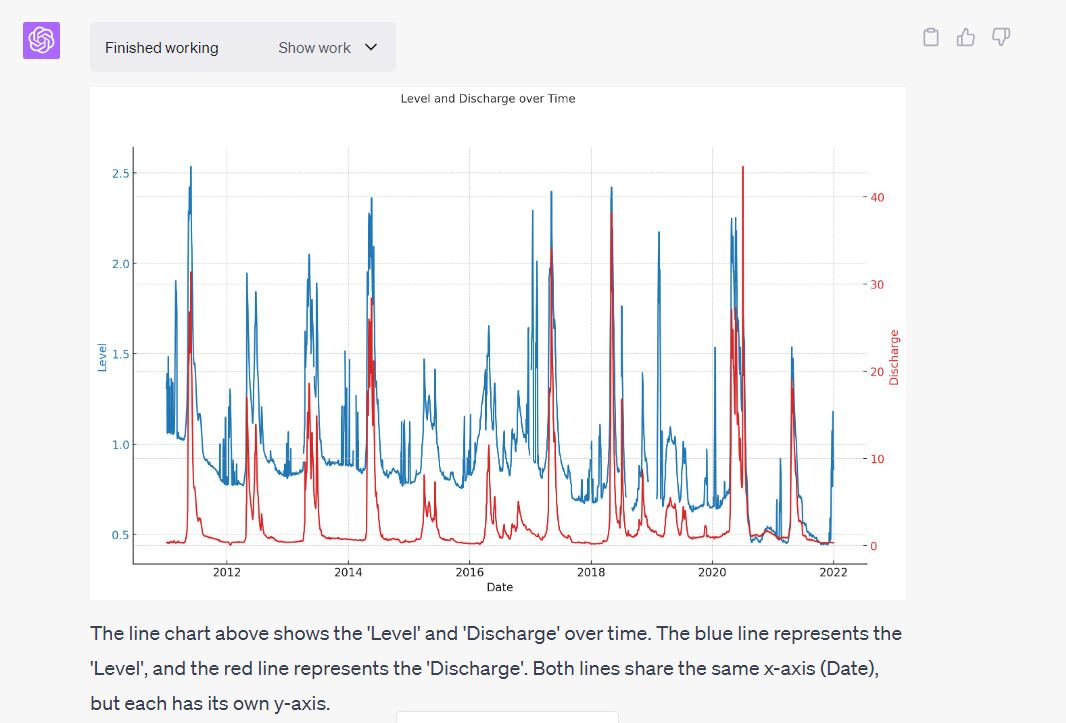Click the ChatGPT logo avatar
Viewport: 1066px width, 723px height.
point(42,40)
